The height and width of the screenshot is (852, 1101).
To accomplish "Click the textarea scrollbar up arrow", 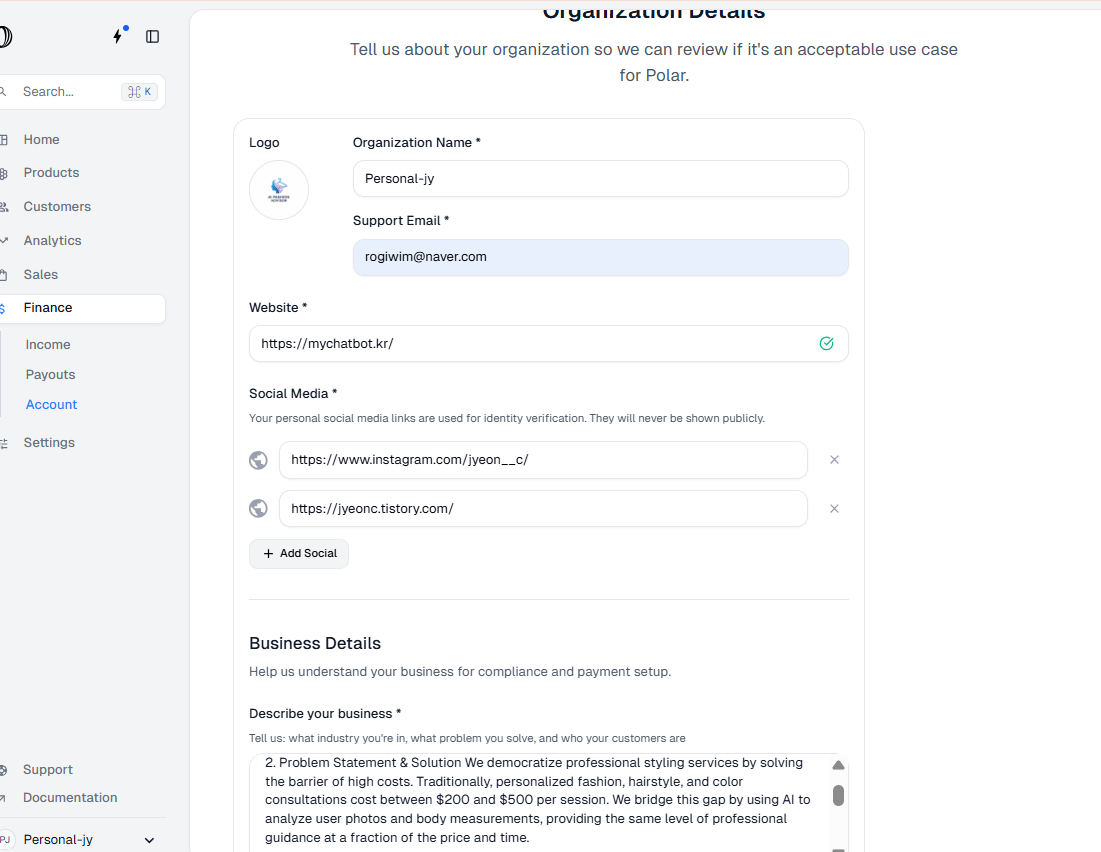I will tap(838, 765).
